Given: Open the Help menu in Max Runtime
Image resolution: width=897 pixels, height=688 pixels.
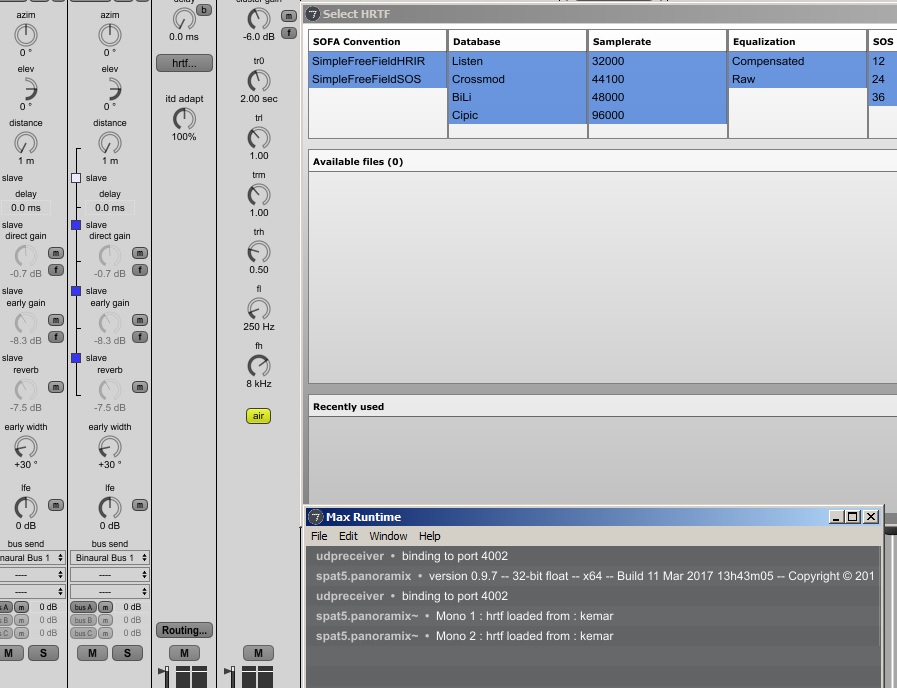Looking at the screenshot, I should 429,536.
